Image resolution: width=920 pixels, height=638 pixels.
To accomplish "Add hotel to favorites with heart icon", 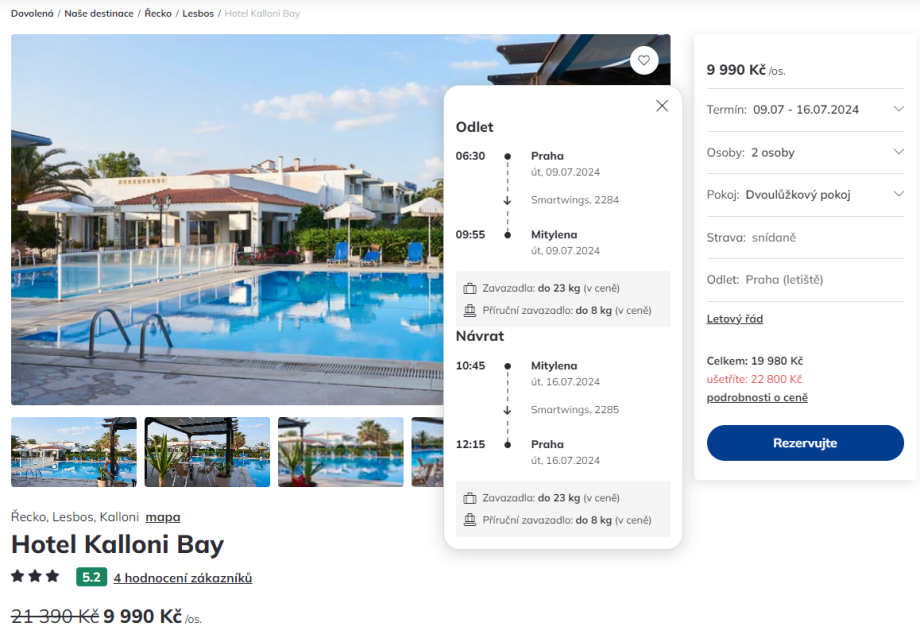I will pos(644,60).
